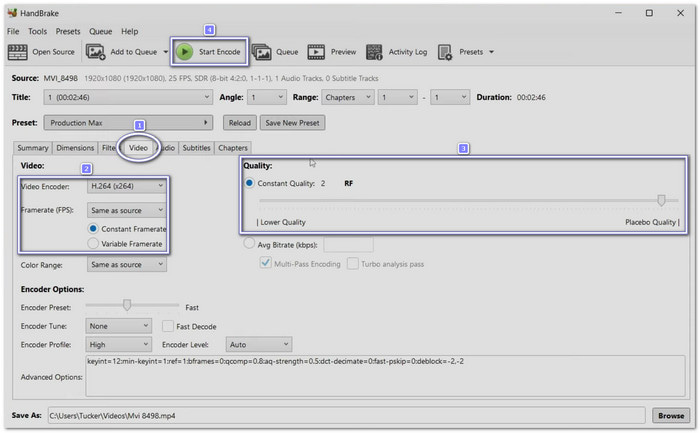Screen dimensions: 700x433
Task: Click the Browse button
Action: 671,415
